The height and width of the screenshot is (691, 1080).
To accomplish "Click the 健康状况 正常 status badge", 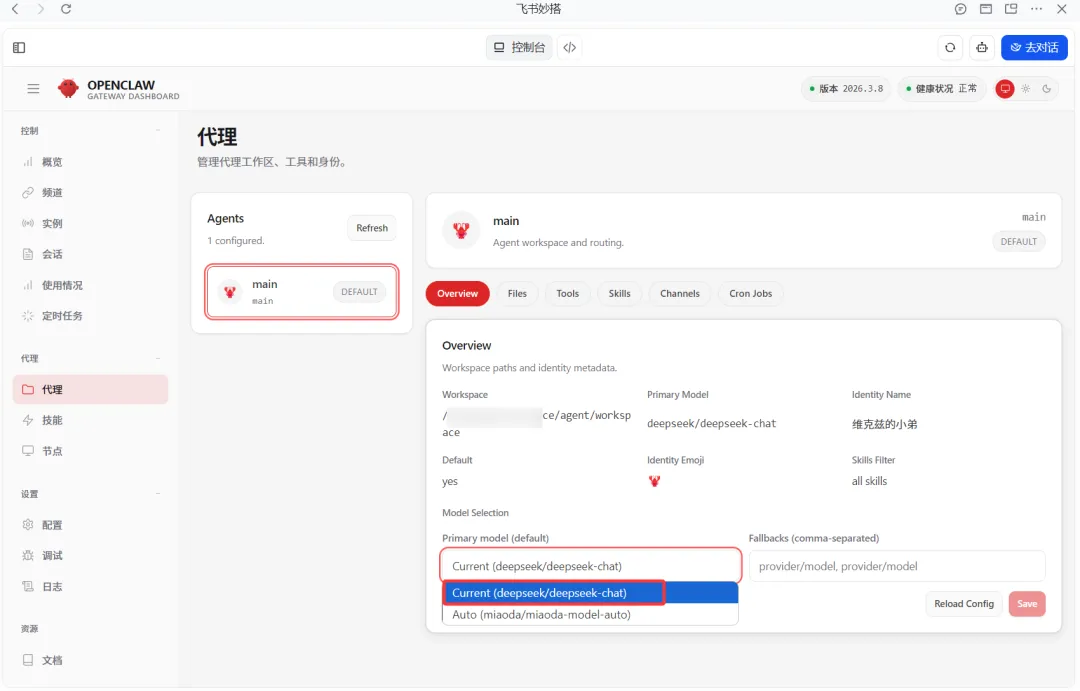I will (942, 89).
